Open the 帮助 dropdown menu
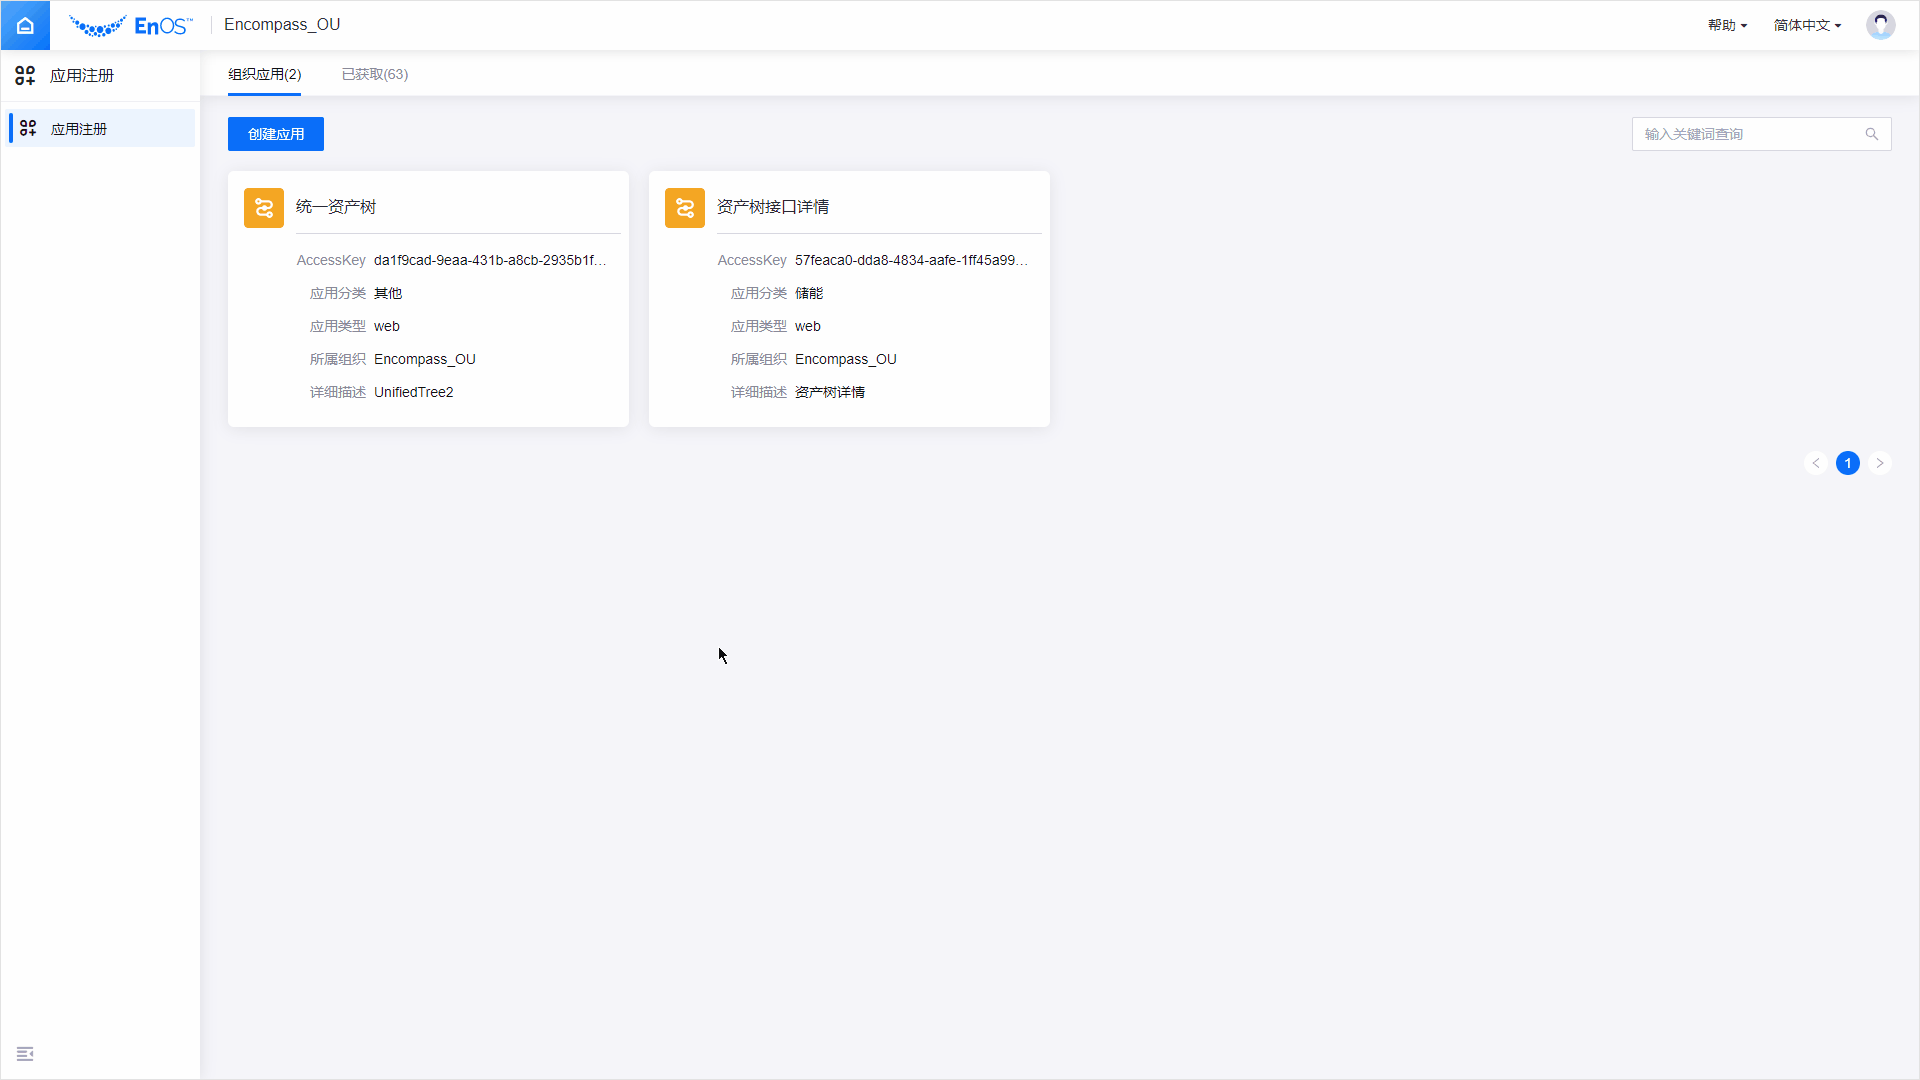1920x1080 pixels. [x=1727, y=25]
